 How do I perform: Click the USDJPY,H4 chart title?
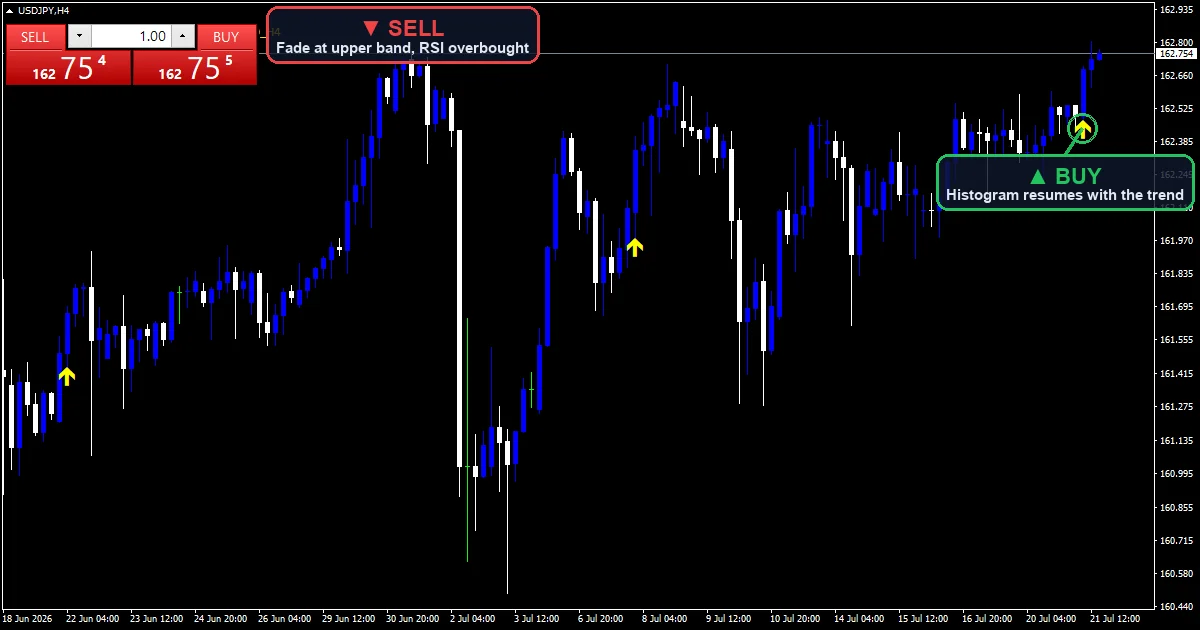(x=43, y=10)
